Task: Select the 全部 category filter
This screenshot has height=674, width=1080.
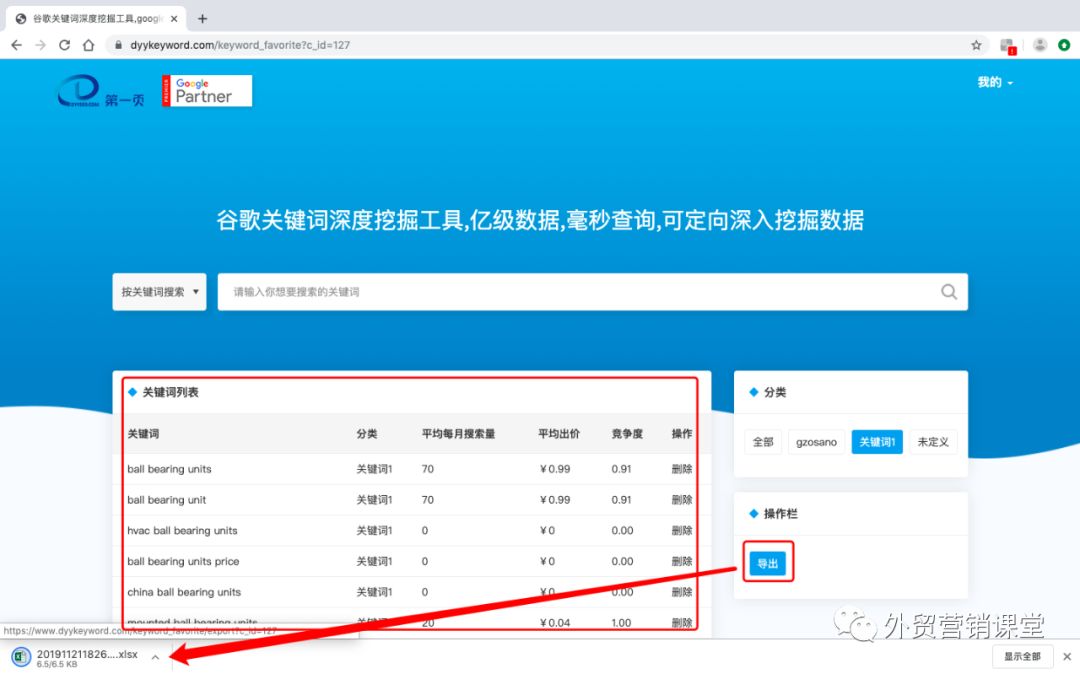Action: coord(762,441)
